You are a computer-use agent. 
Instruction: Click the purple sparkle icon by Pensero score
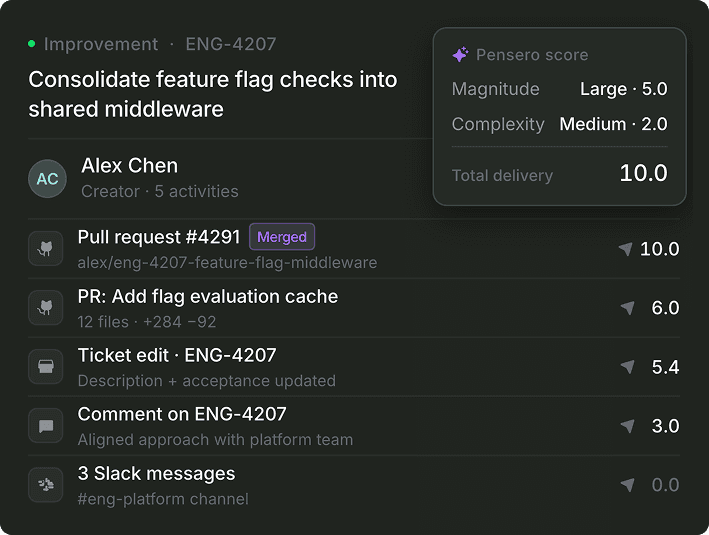coord(460,55)
